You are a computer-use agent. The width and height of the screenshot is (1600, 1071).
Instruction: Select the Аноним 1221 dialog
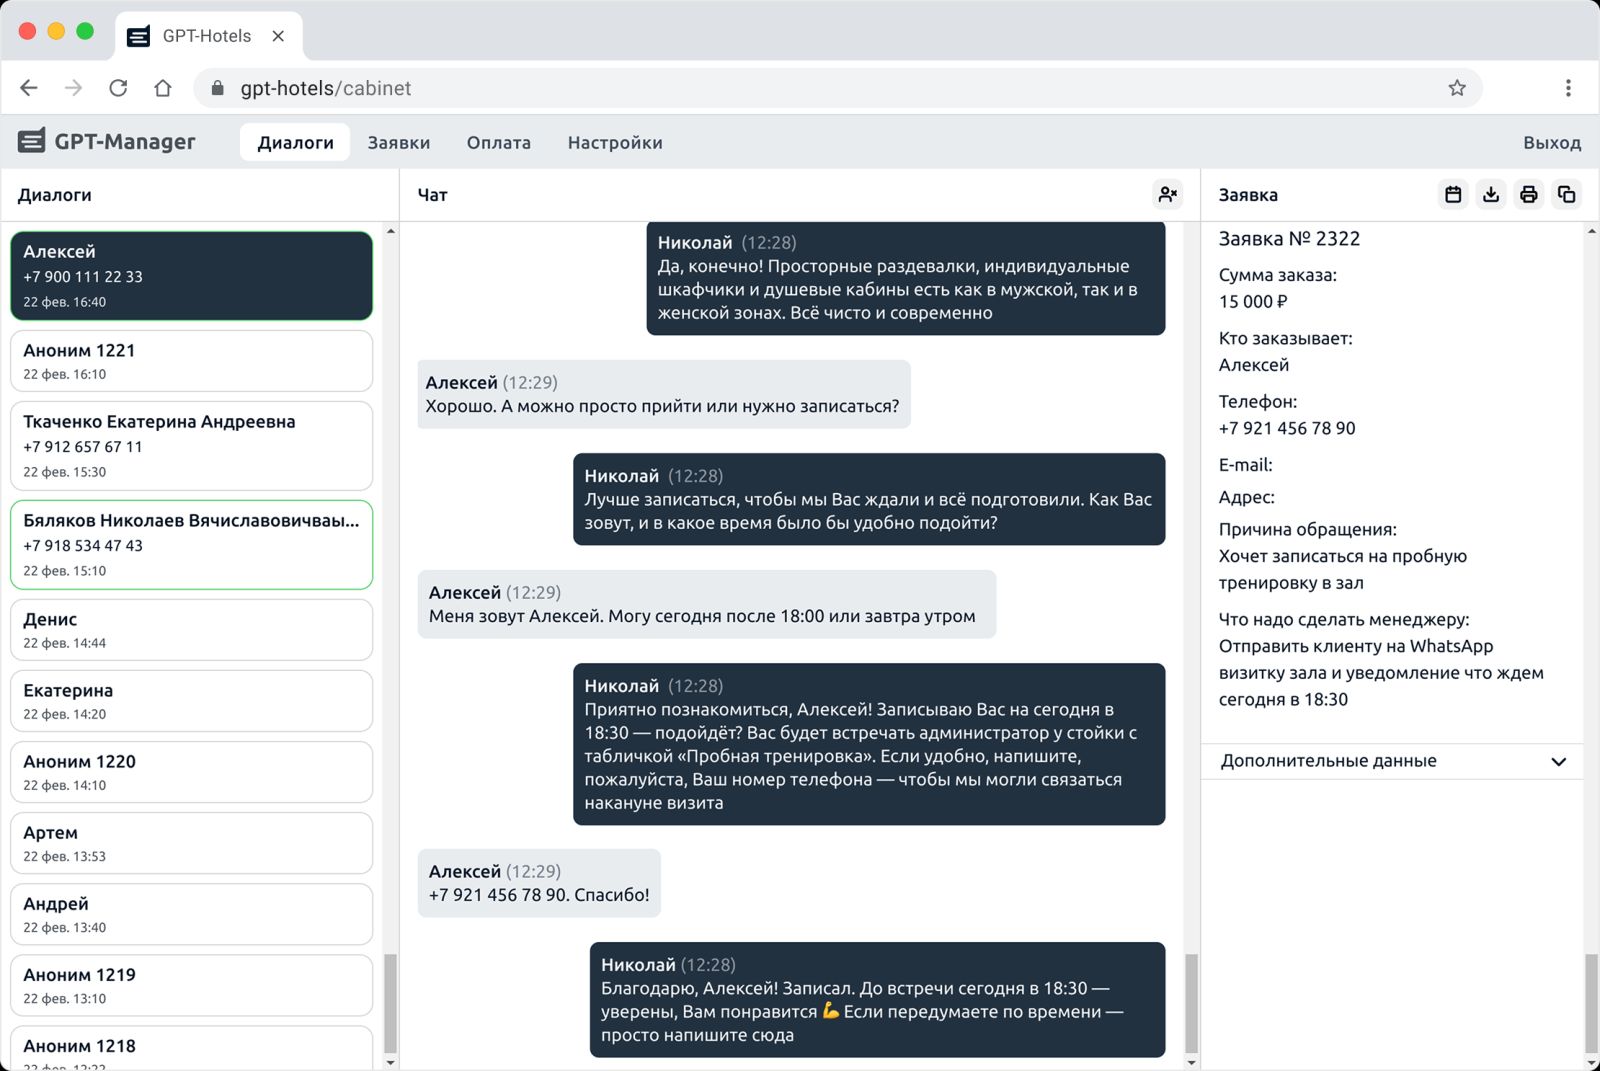coord(191,361)
